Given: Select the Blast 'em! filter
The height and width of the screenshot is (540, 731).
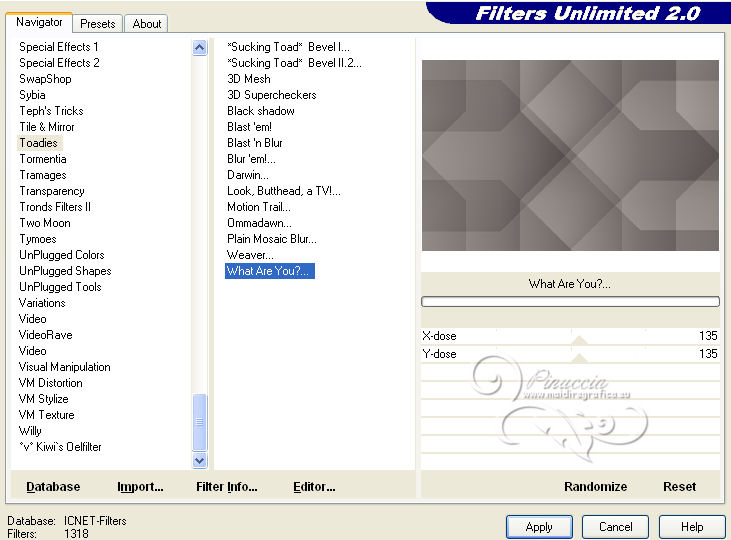Looking at the screenshot, I should coord(249,127).
